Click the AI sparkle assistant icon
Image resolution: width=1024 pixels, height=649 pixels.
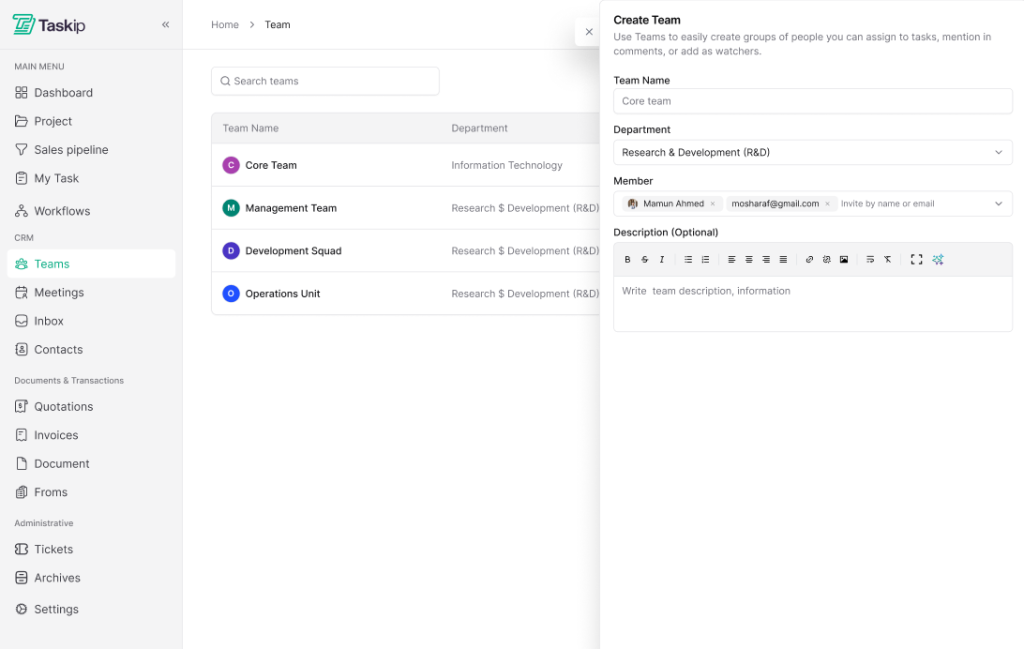pos(938,260)
